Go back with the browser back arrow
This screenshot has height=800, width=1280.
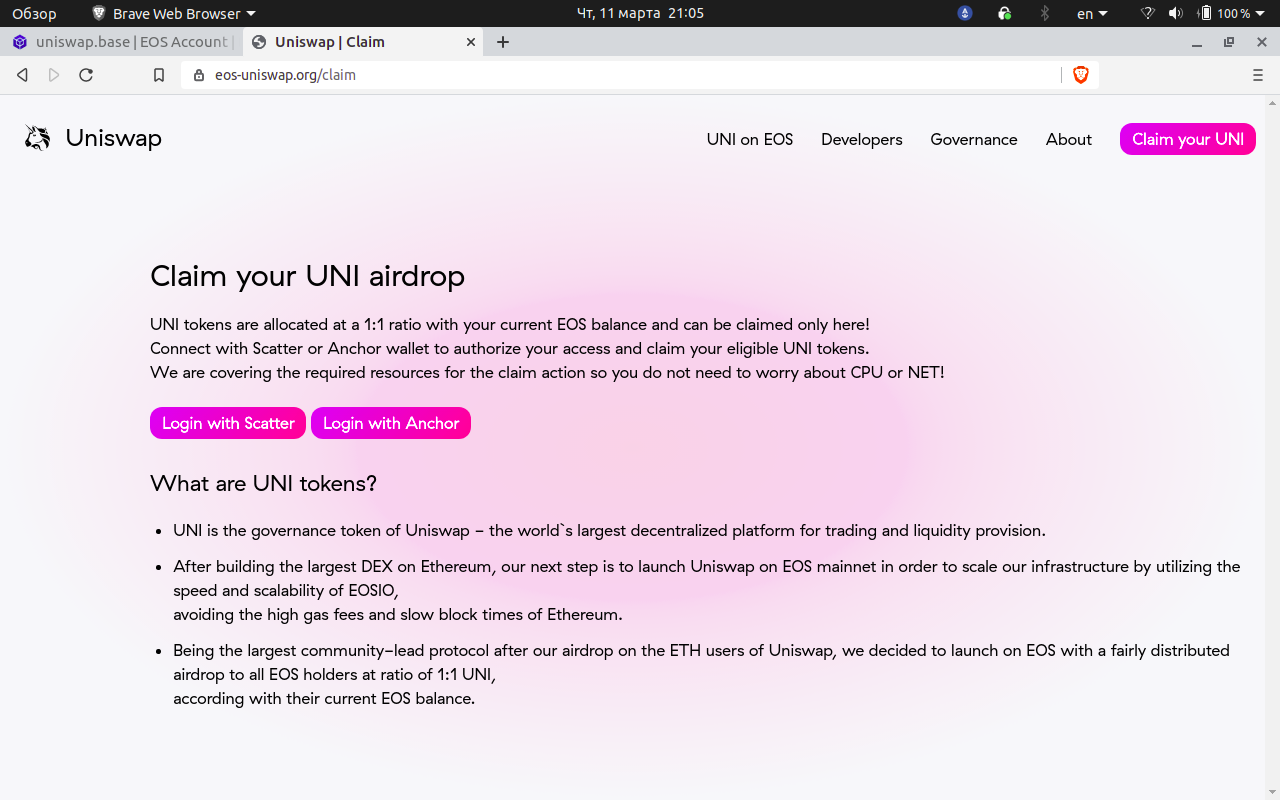(22, 75)
